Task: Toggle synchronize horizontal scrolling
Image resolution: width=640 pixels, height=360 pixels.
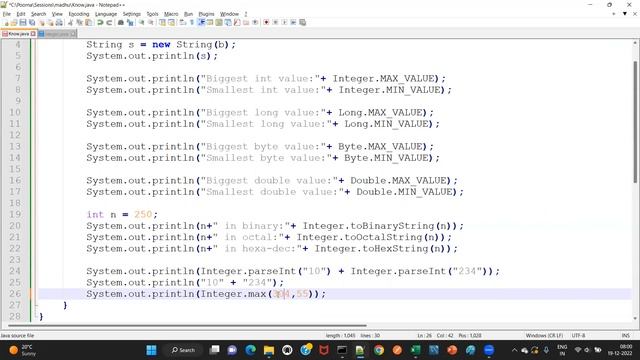Action: pyautogui.click(x=171, y=22)
